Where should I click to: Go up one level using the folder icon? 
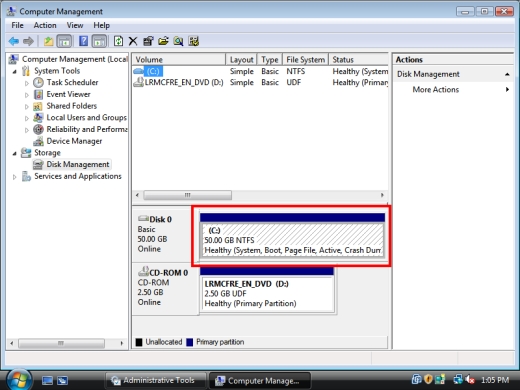click(x=49, y=41)
